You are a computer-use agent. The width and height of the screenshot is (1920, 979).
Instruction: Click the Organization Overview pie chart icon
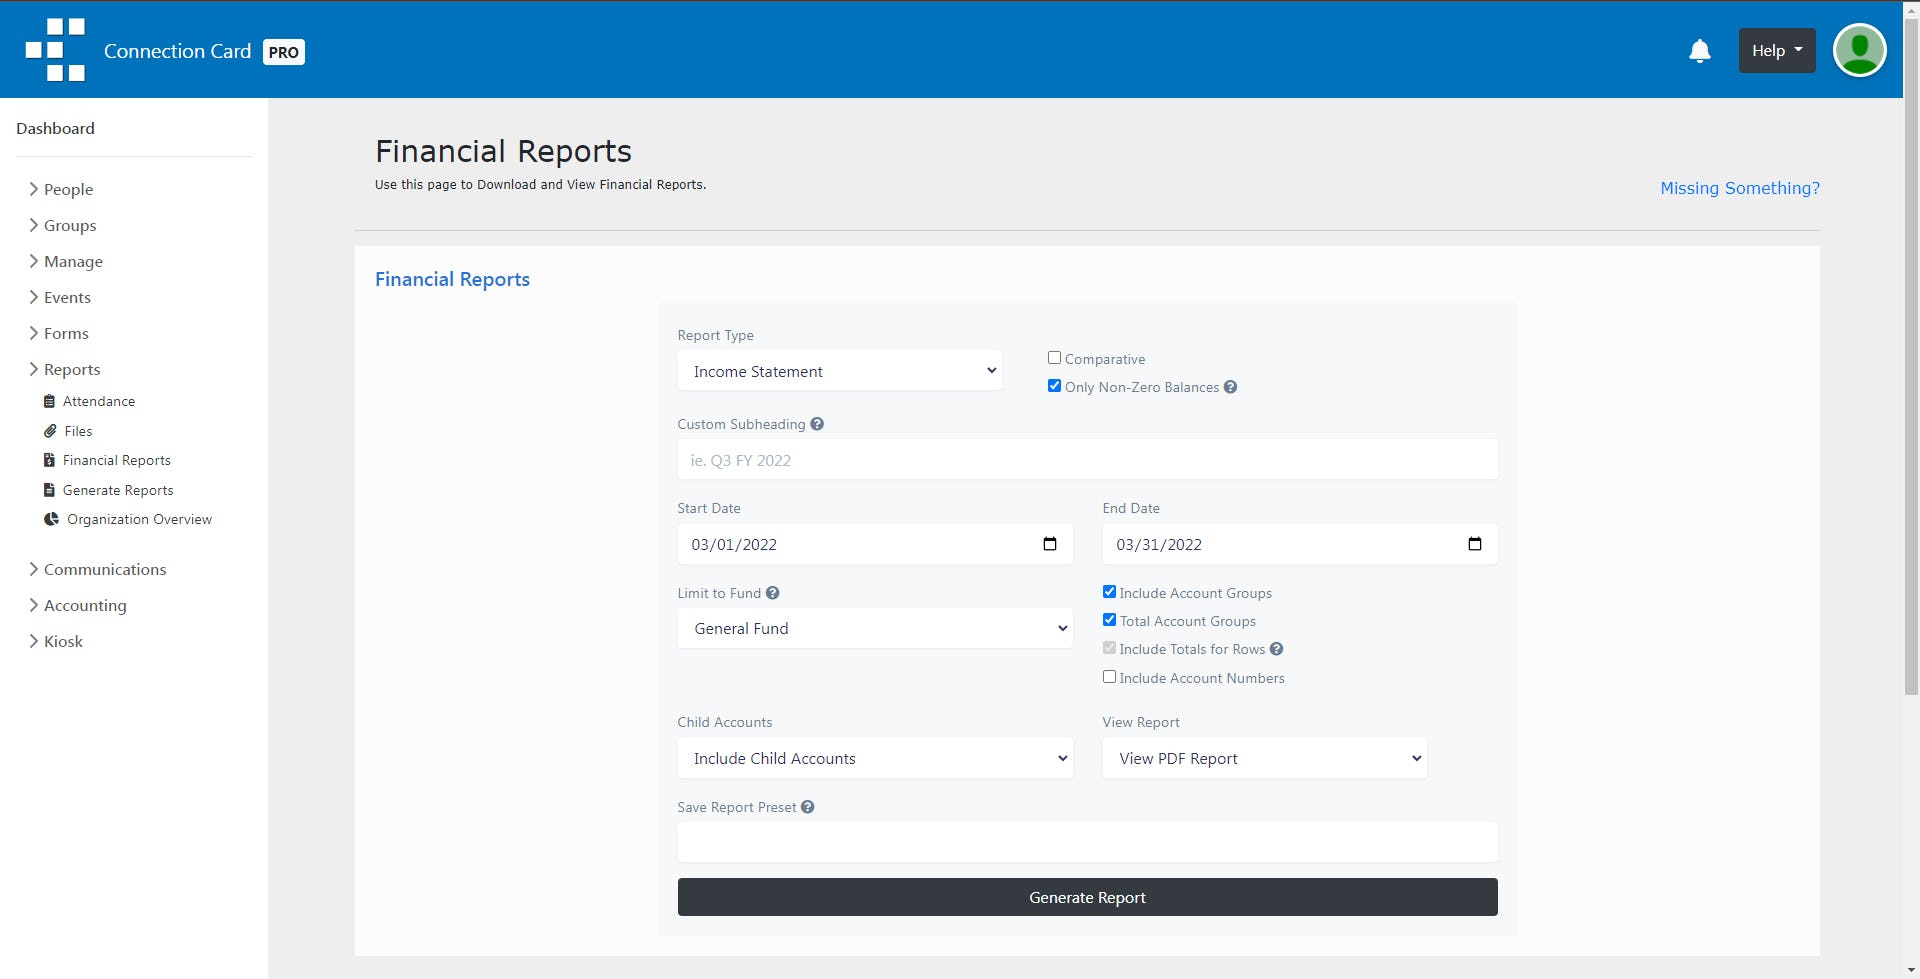pyautogui.click(x=51, y=519)
